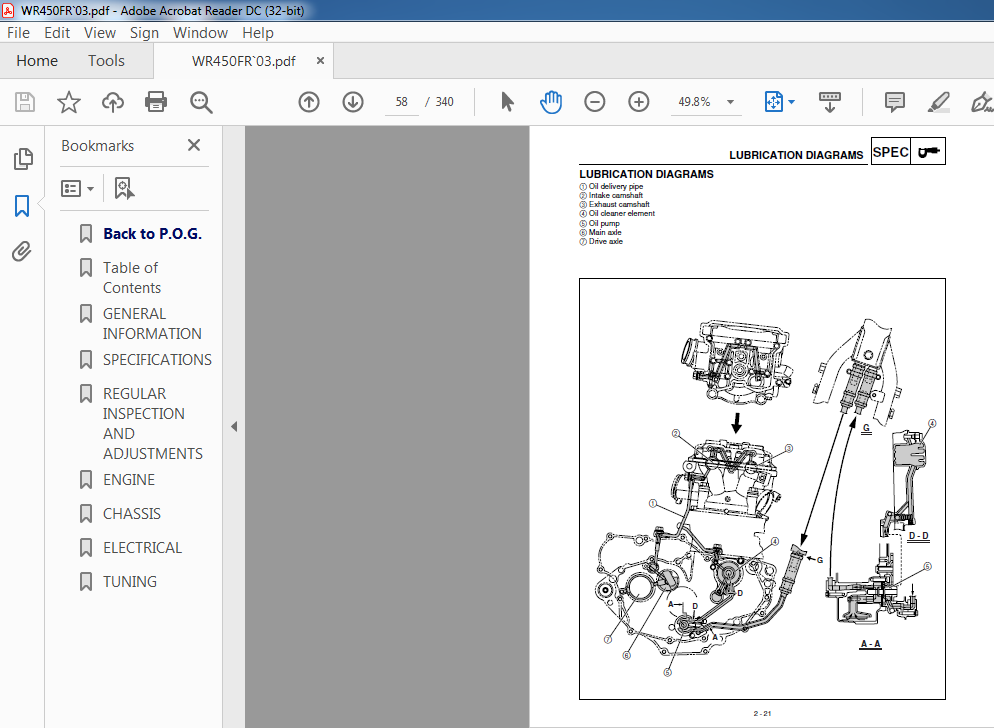Viewport: 994px width, 728px height.
Task: Open the Help menu
Action: coord(257,33)
